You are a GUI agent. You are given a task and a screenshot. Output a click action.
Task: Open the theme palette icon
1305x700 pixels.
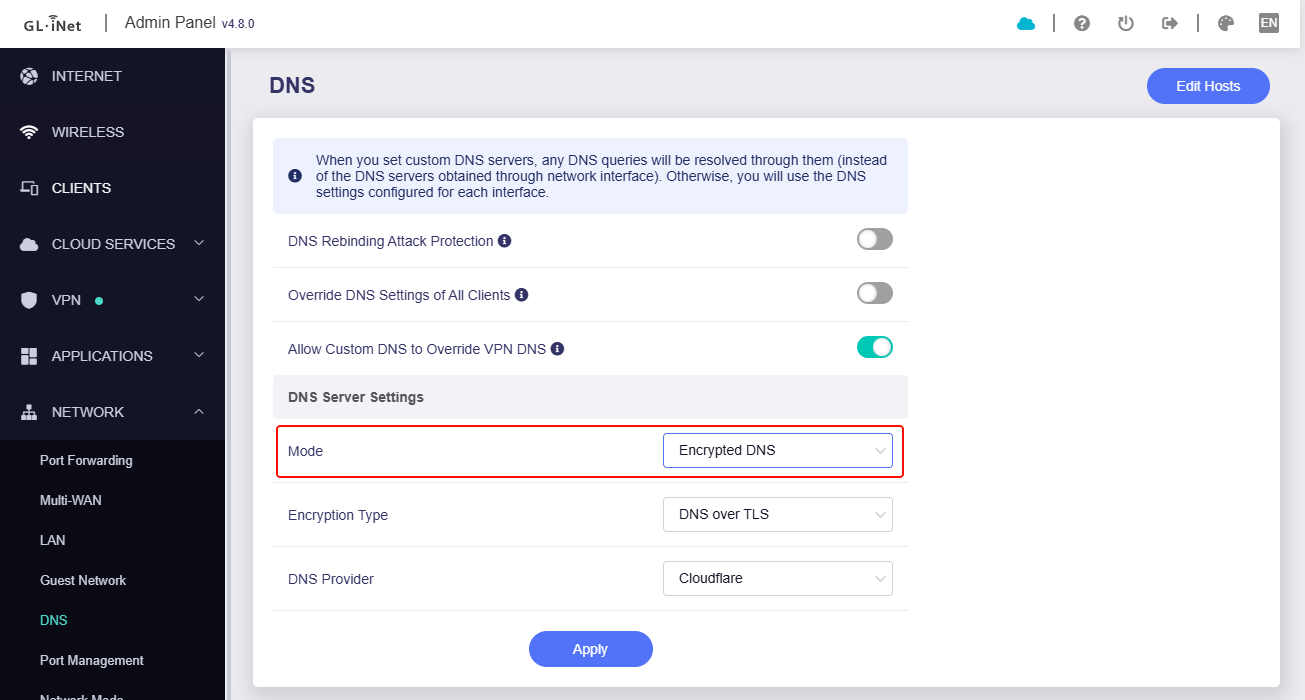coord(1225,23)
